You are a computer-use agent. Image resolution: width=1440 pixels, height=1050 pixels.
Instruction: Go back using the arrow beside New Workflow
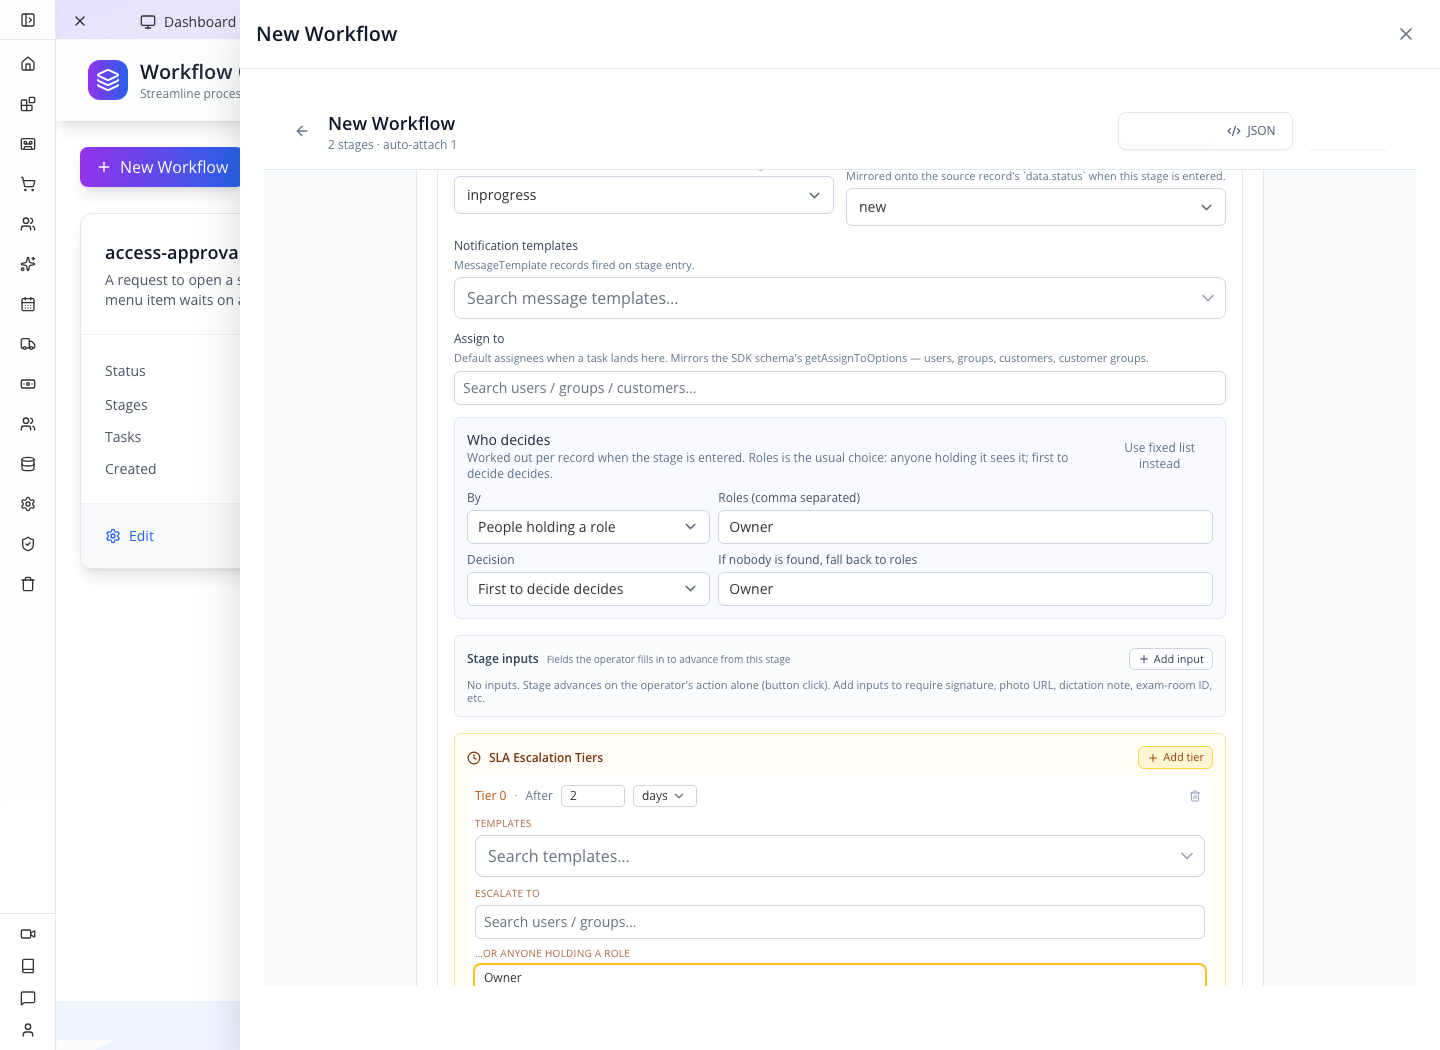pos(302,131)
